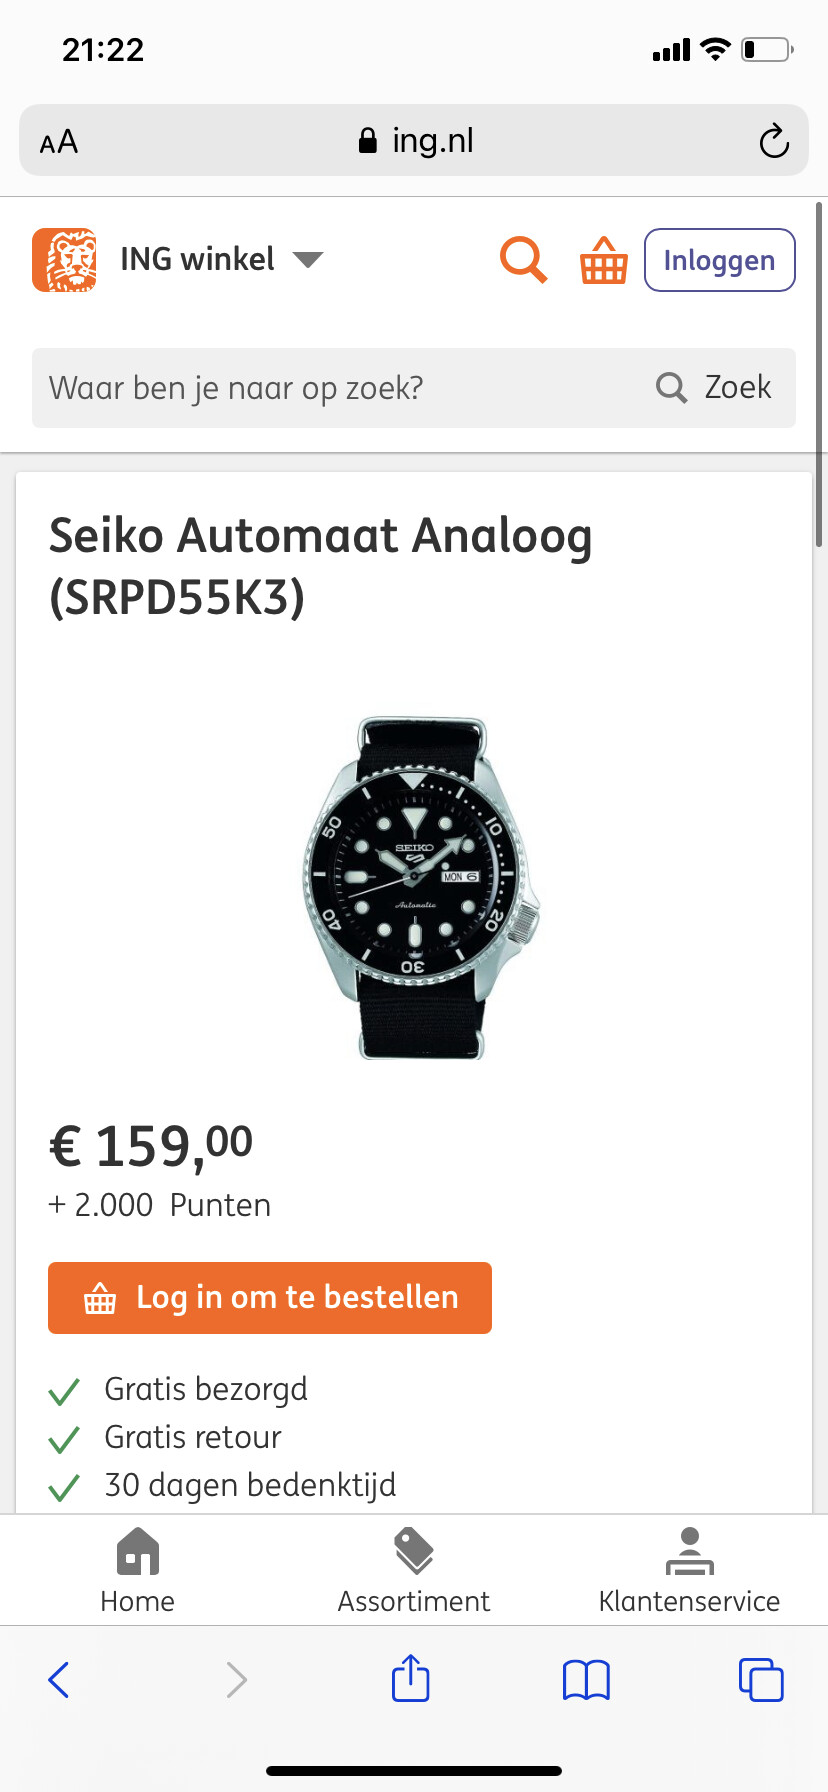Click the Inloggen button
The width and height of the screenshot is (828, 1792).
pyautogui.click(x=720, y=260)
